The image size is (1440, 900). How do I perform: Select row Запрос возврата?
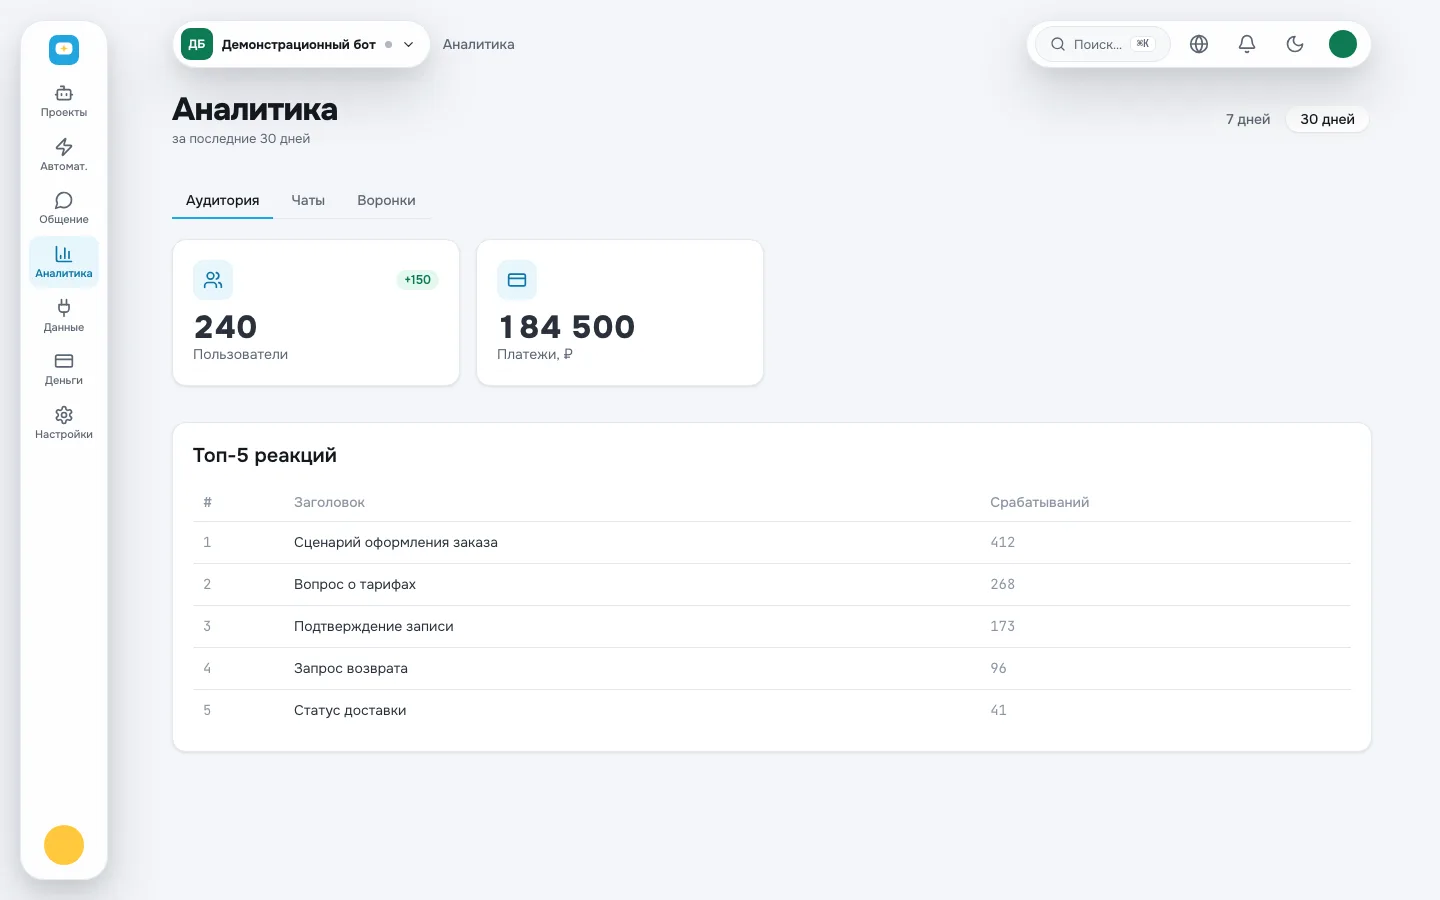pos(772,668)
